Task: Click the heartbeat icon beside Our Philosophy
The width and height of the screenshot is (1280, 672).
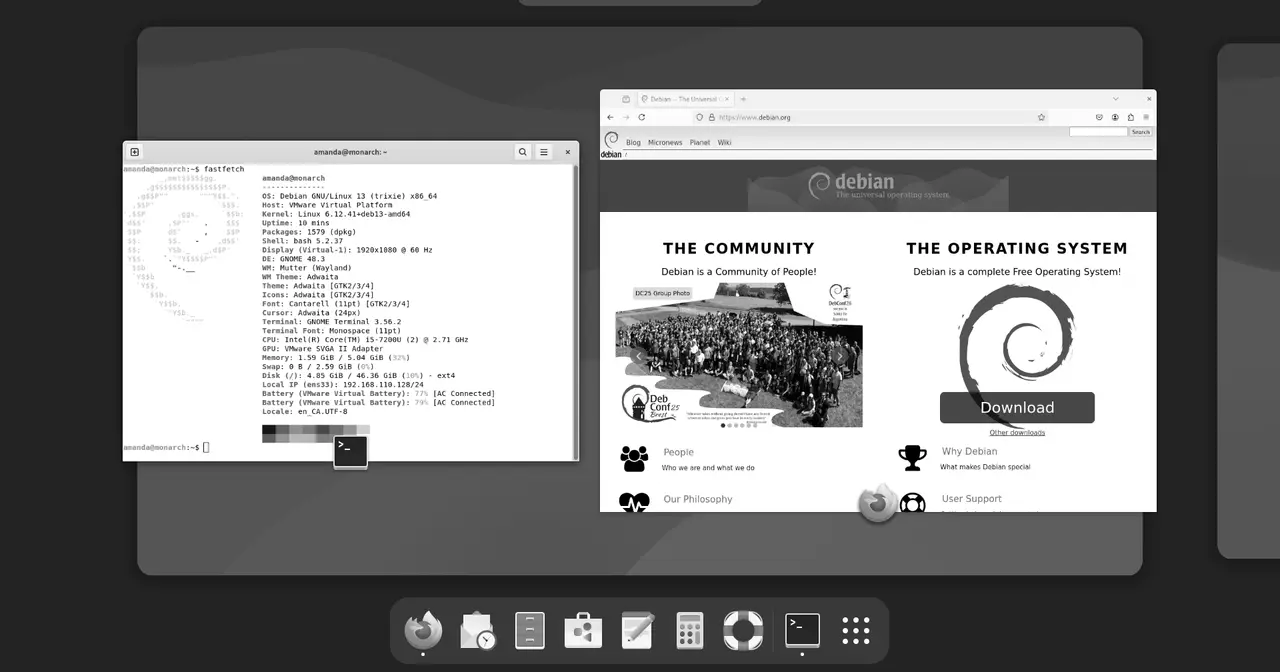Action: (x=634, y=502)
